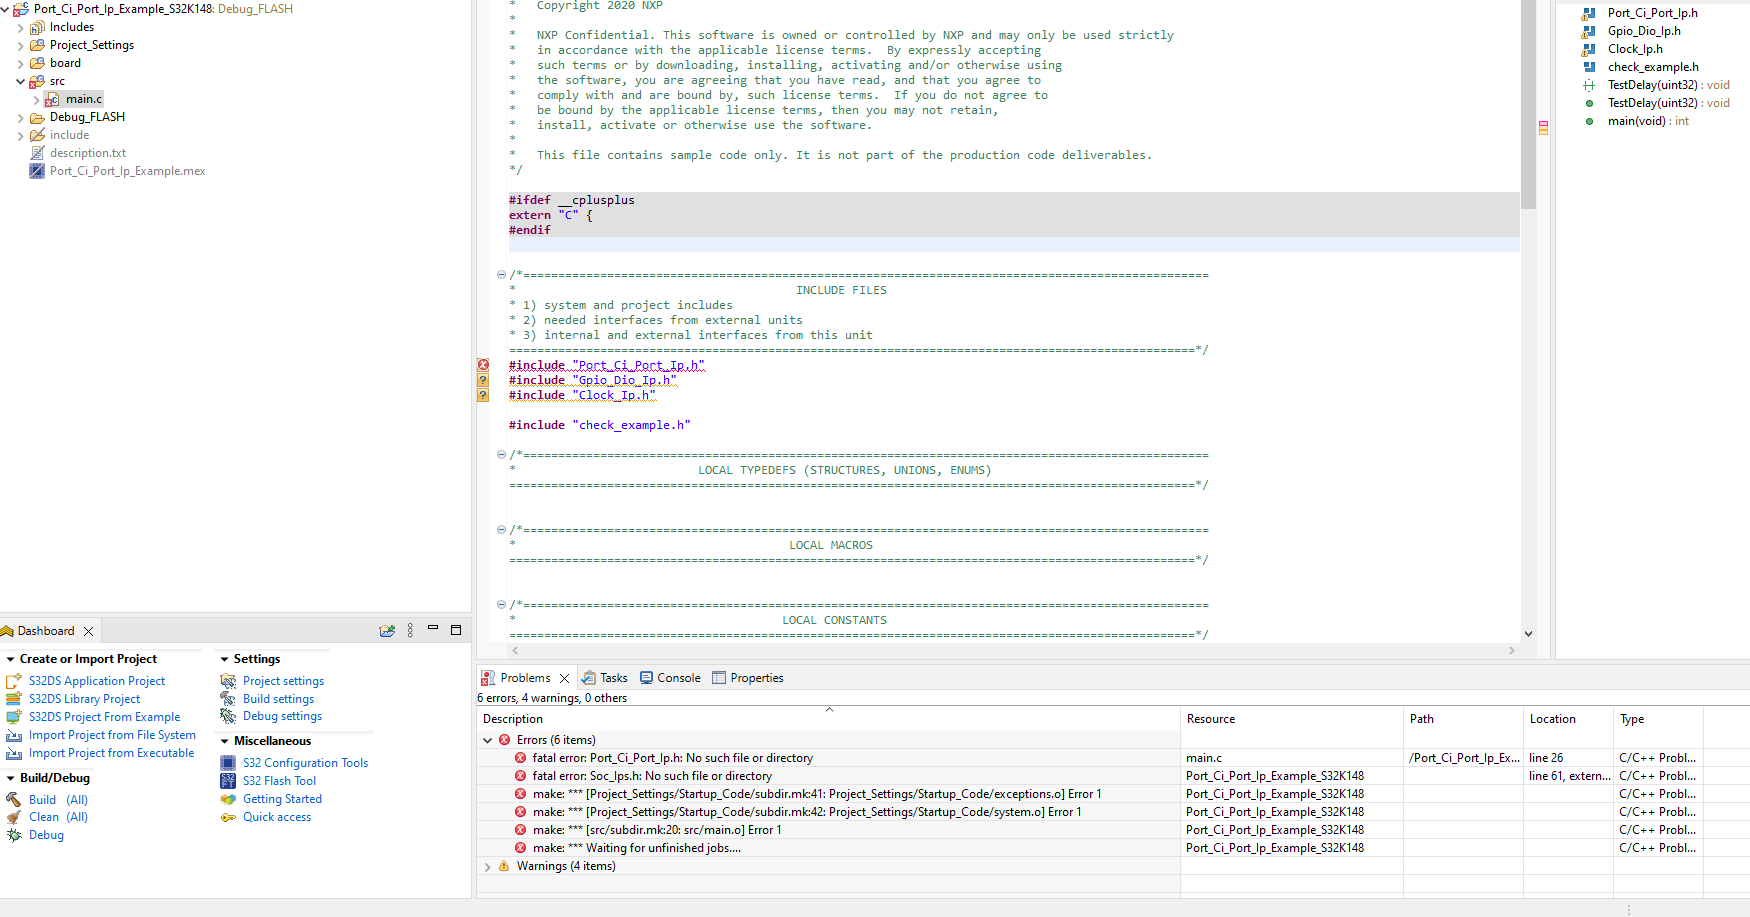Open S32 Configuration Tools

(305, 763)
